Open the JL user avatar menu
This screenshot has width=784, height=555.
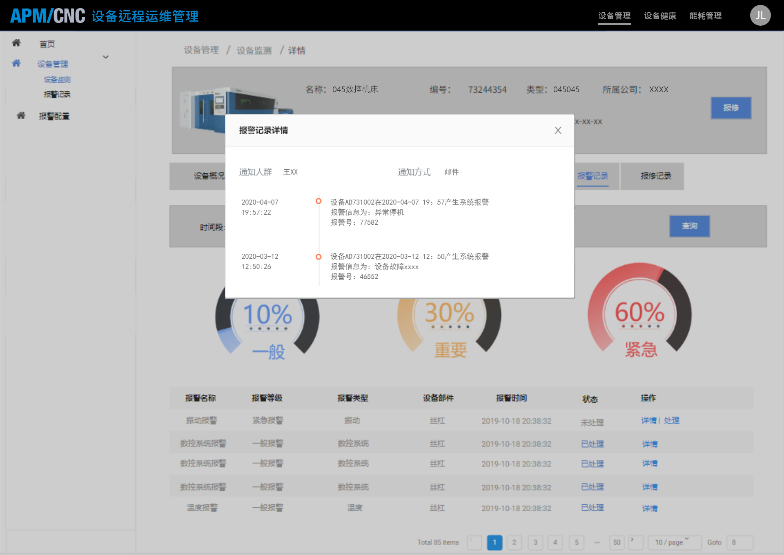[760, 16]
